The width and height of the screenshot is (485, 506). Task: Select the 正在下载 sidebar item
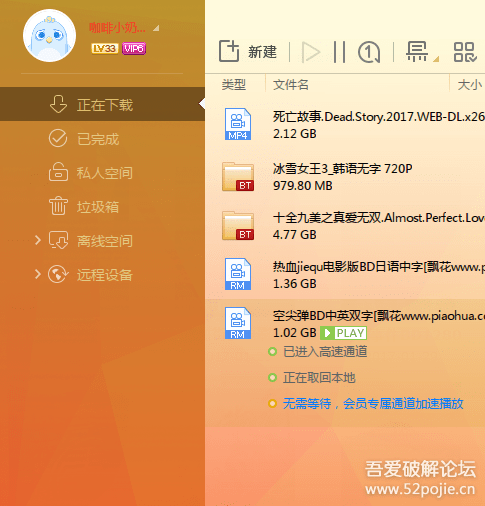[x=102, y=104]
